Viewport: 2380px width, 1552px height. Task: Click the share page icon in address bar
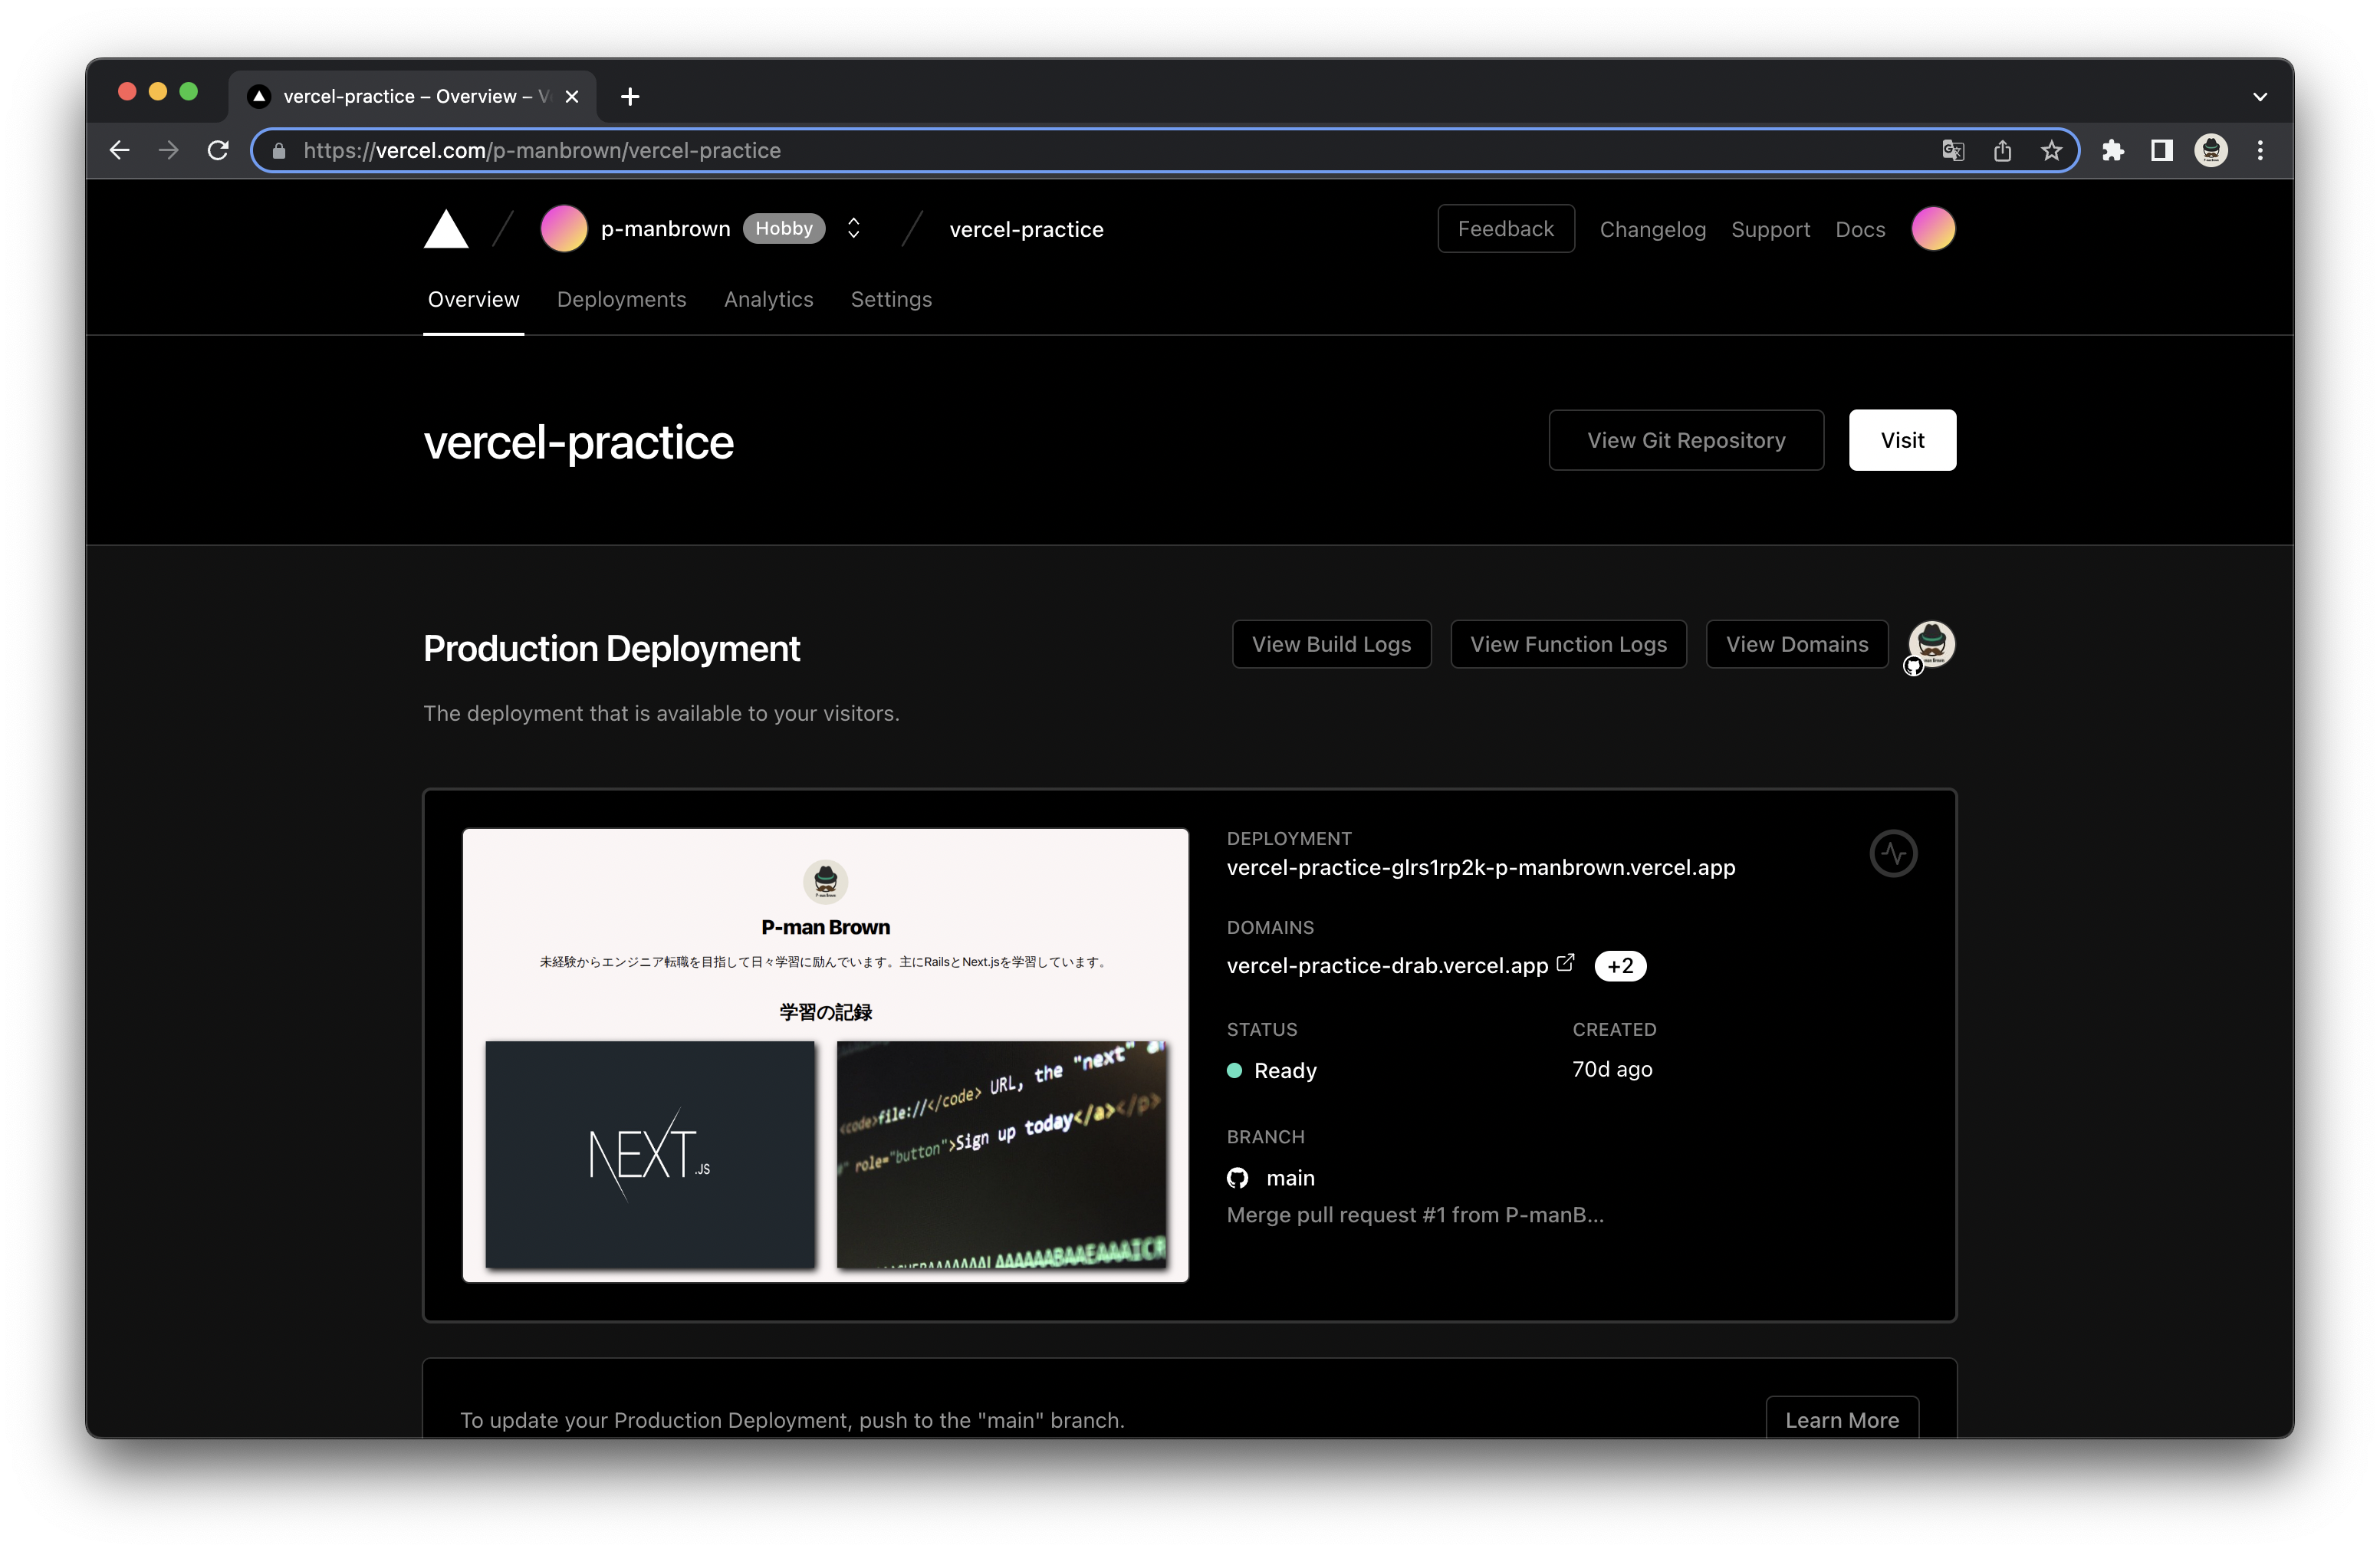[x=2002, y=151]
